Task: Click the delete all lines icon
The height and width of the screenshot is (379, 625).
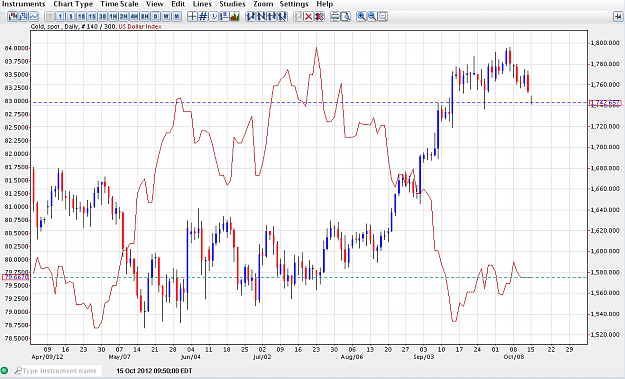Action: click(319, 16)
